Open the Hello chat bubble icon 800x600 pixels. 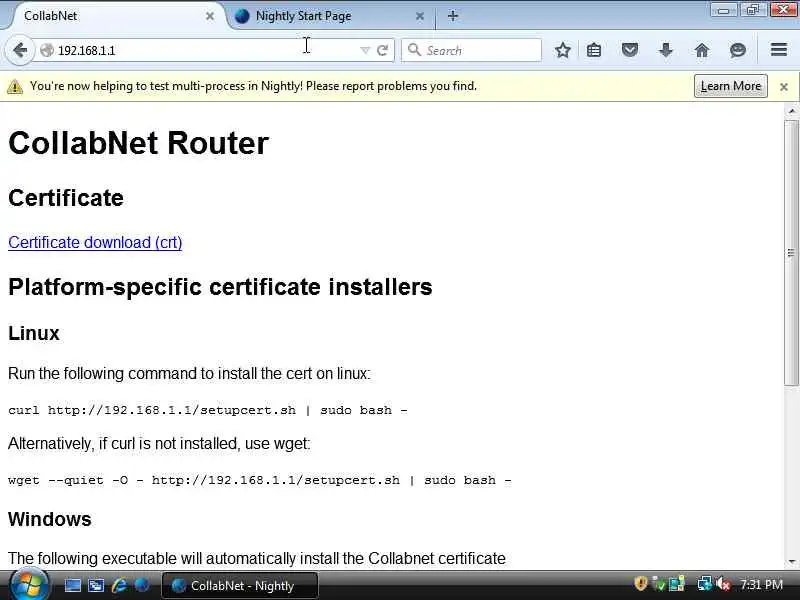[738, 50]
